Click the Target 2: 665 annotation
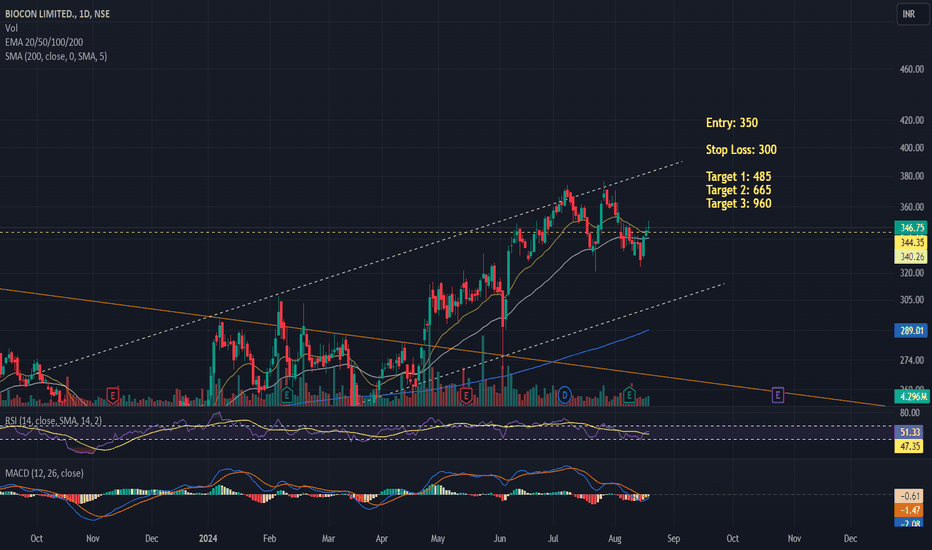Screen dimensions: 932x550 (738, 190)
